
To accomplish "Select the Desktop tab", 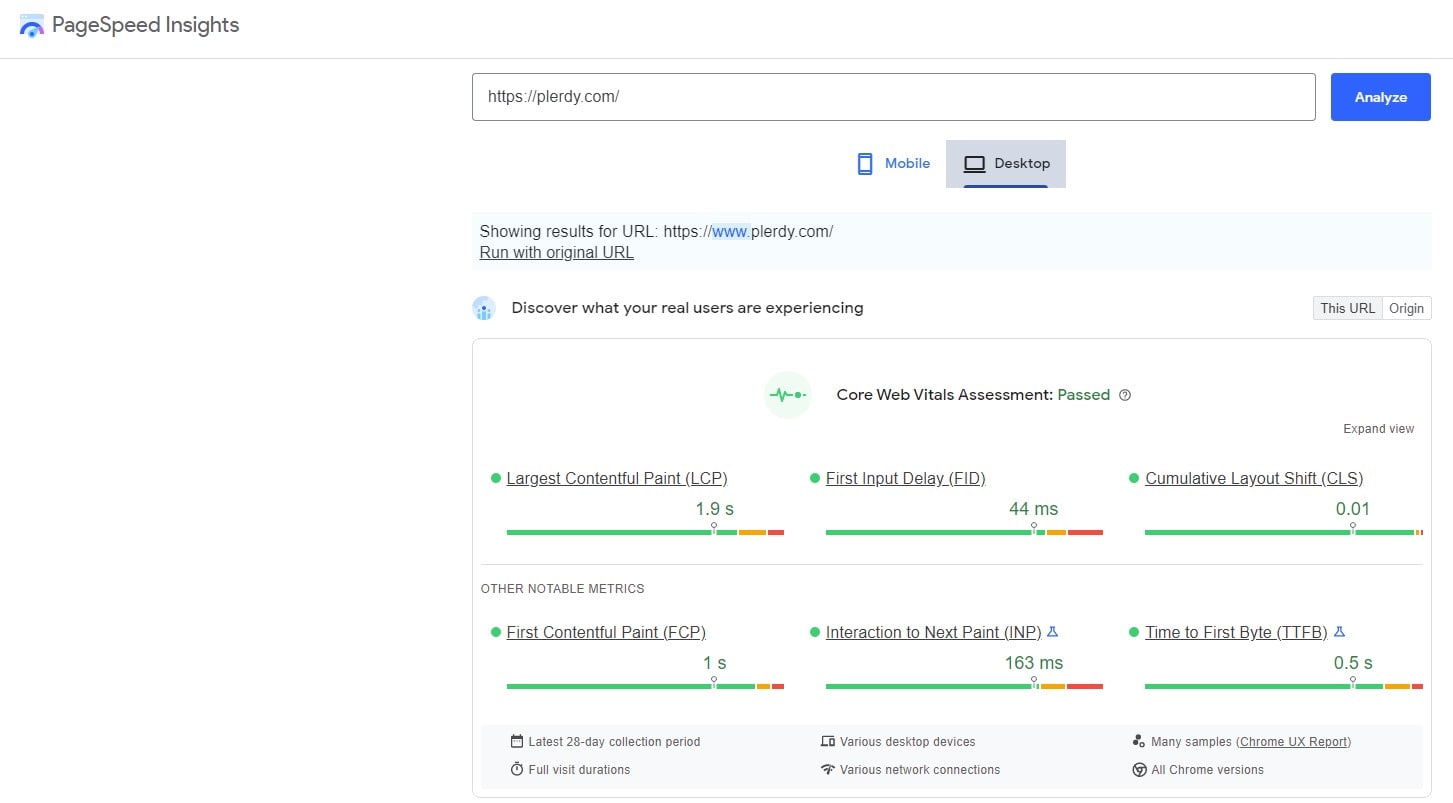I will point(1006,163).
